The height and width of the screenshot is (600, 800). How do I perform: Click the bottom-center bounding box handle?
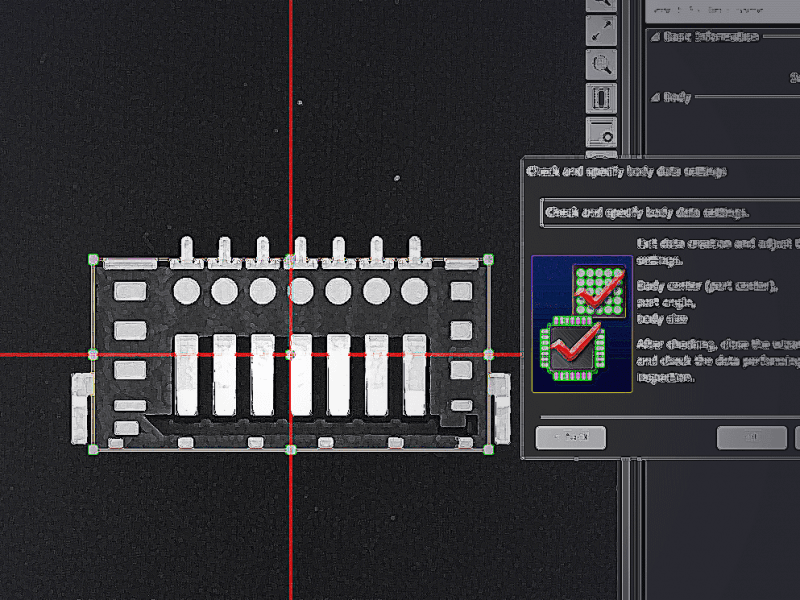(x=290, y=449)
